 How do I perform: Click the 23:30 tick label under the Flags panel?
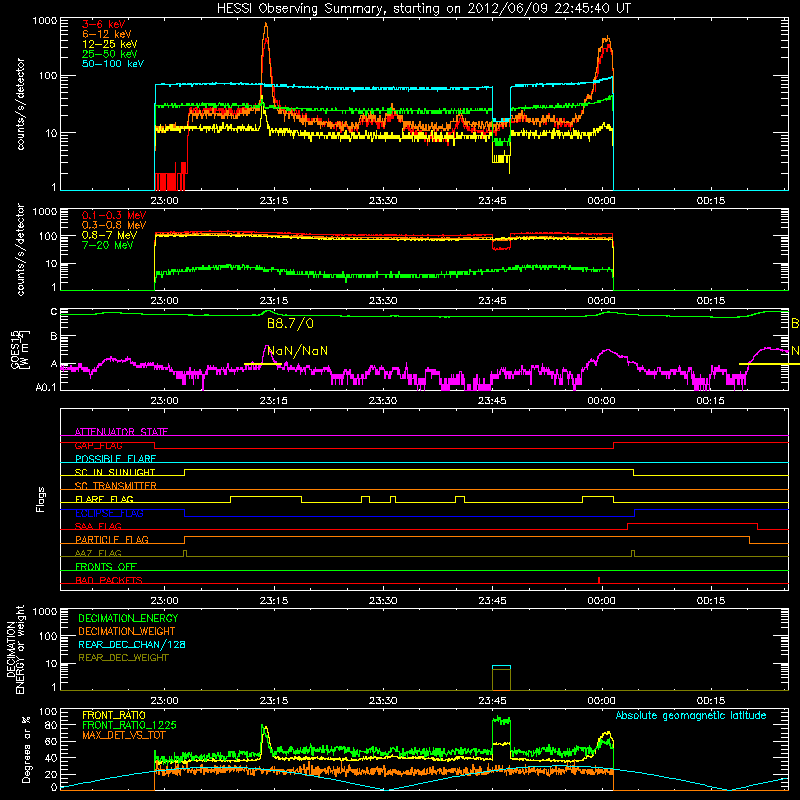[383, 601]
